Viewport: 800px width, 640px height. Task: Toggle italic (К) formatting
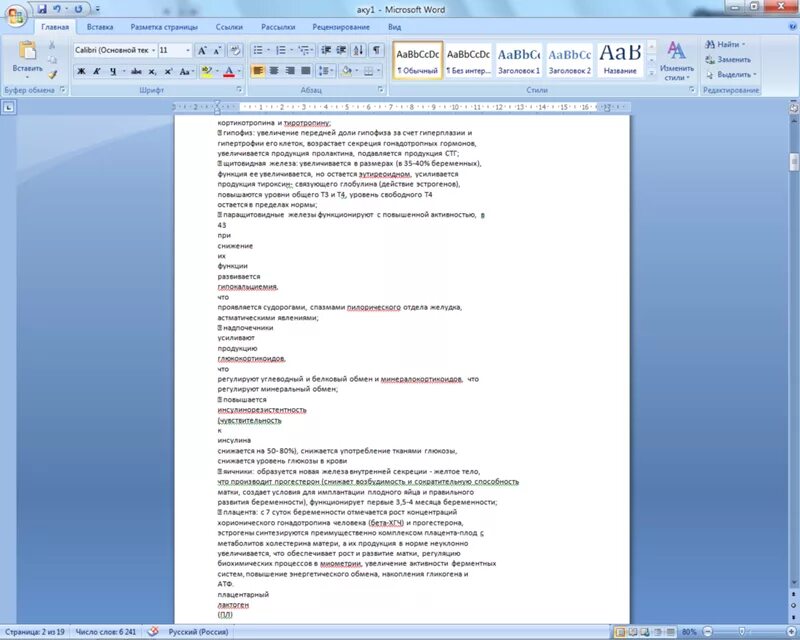tap(96, 71)
